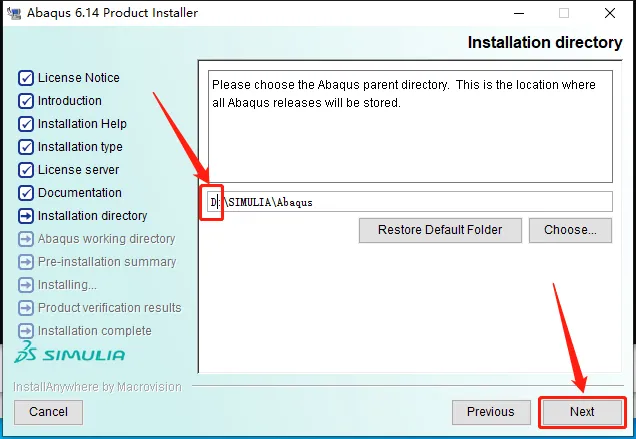Viewport: 636px width, 439px height.
Task: Click the Pre-installation summary arrow icon
Action: tap(26, 262)
